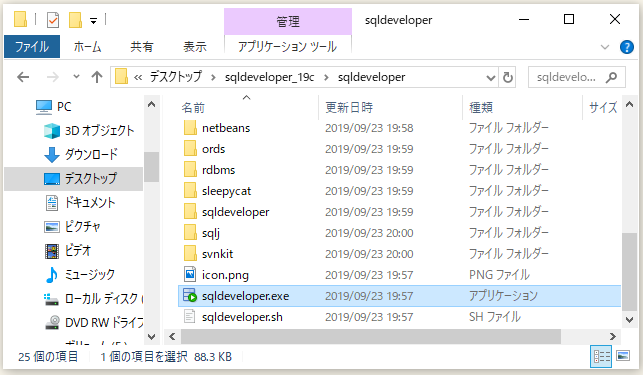
Task: Click the sqldeveloper.sh file name
Action: (242, 317)
